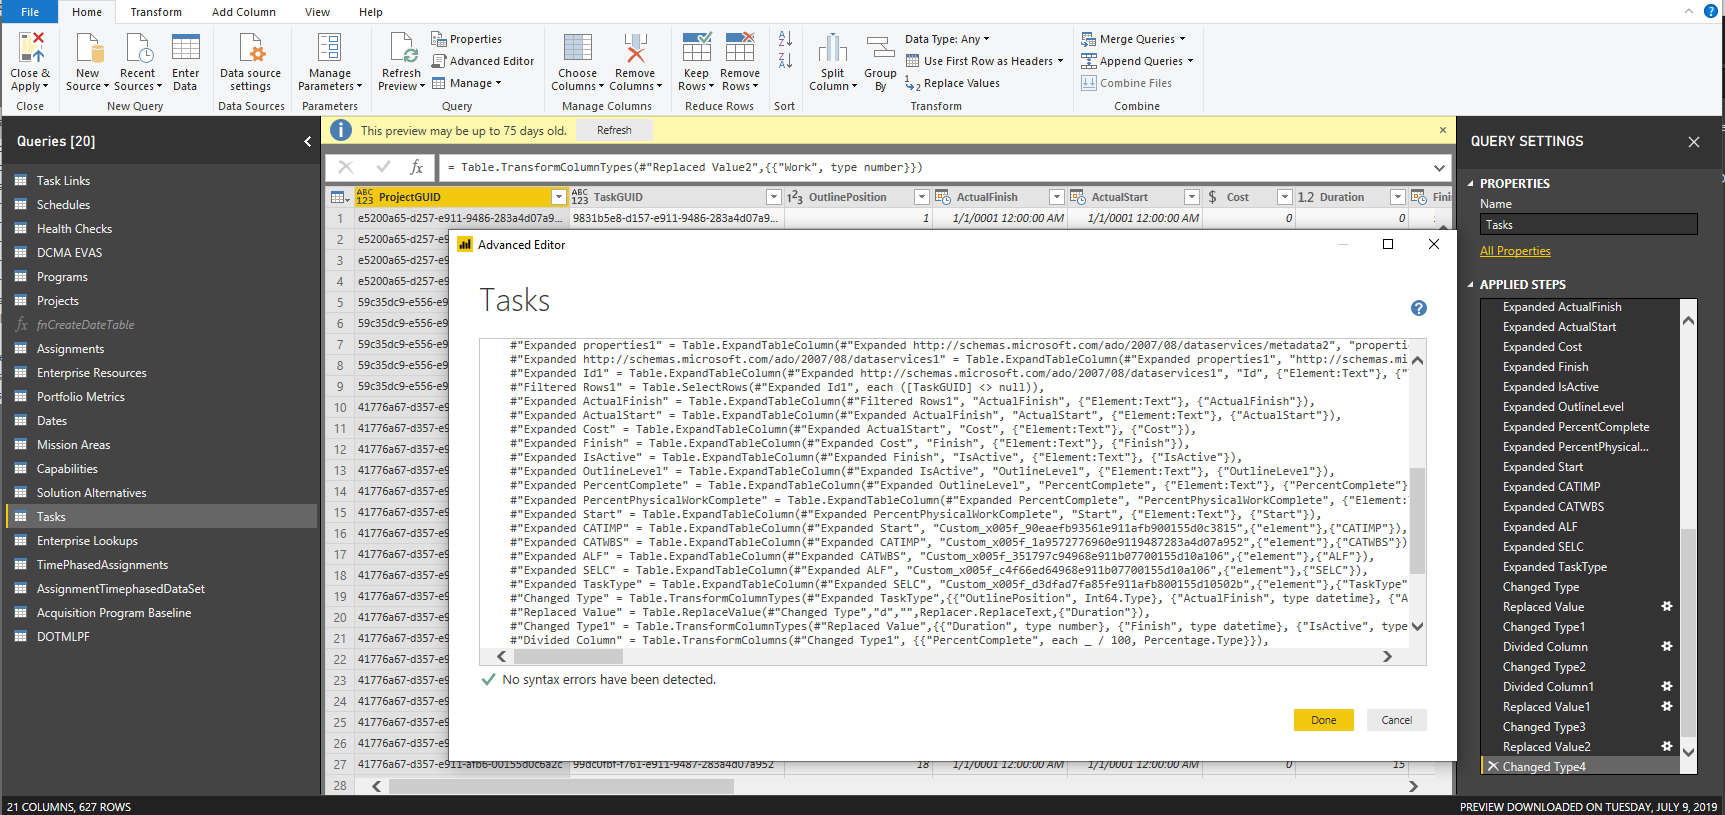
Task: Select the Health Checks query
Action: (74, 229)
